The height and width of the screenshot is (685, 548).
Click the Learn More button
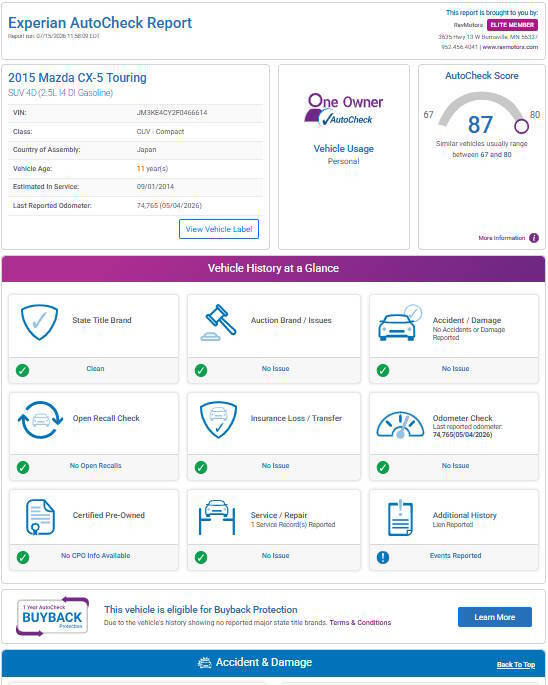(x=495, y=617)
